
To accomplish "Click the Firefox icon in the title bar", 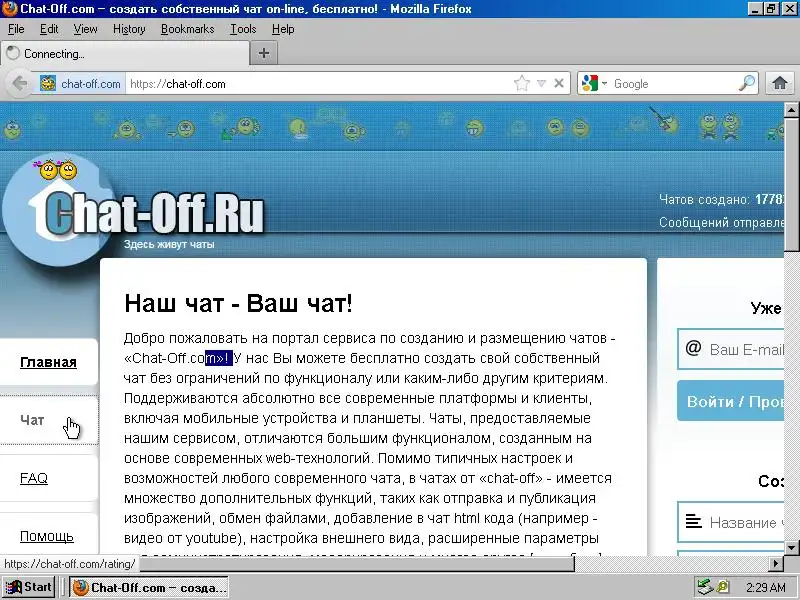I will pyautogui.click(x=10, y=9).
